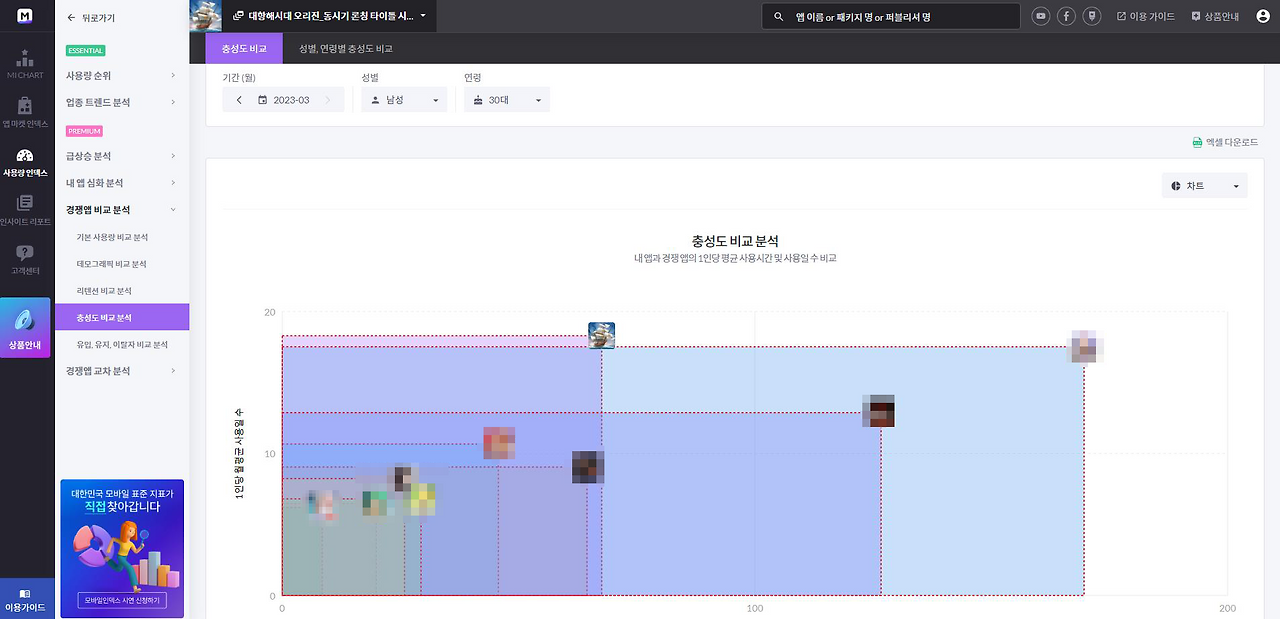Open 유입, 유지, 이탈자 비교 분석 page
1280x619 pixels.
pyautogui.click(x=122, y=344)
